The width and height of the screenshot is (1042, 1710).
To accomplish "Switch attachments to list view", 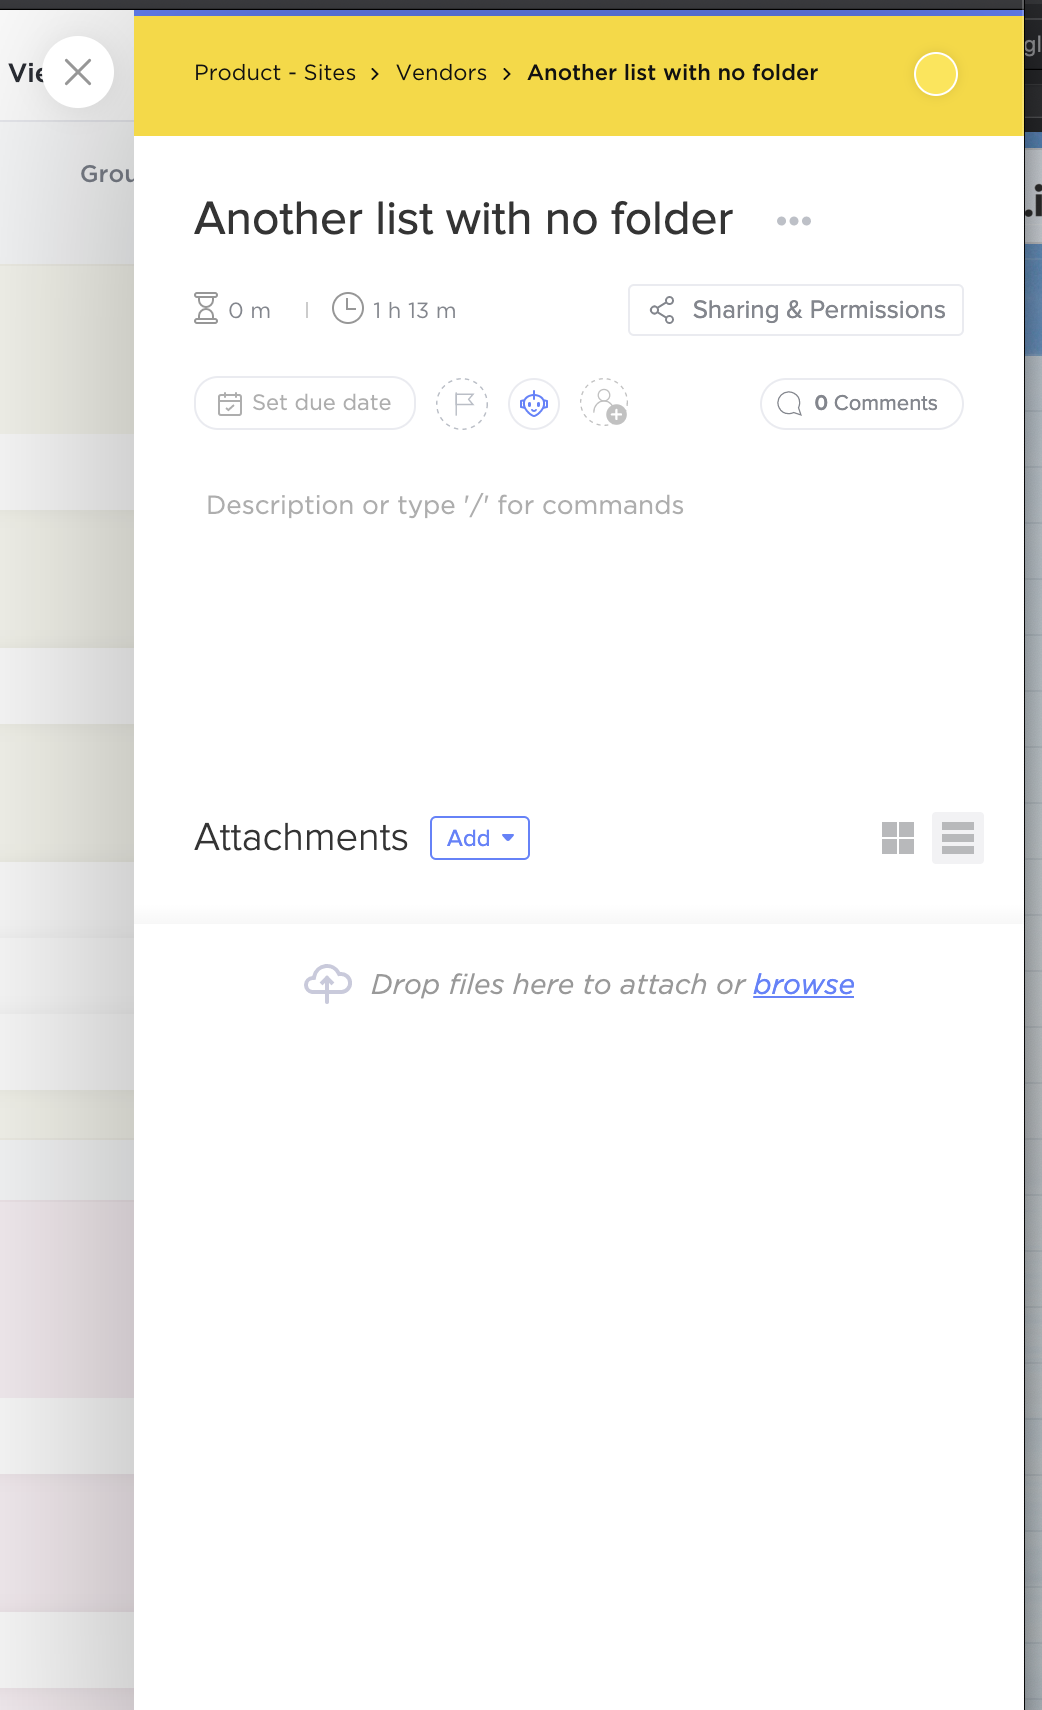I will pyautogui.click(x=958, y=838).
